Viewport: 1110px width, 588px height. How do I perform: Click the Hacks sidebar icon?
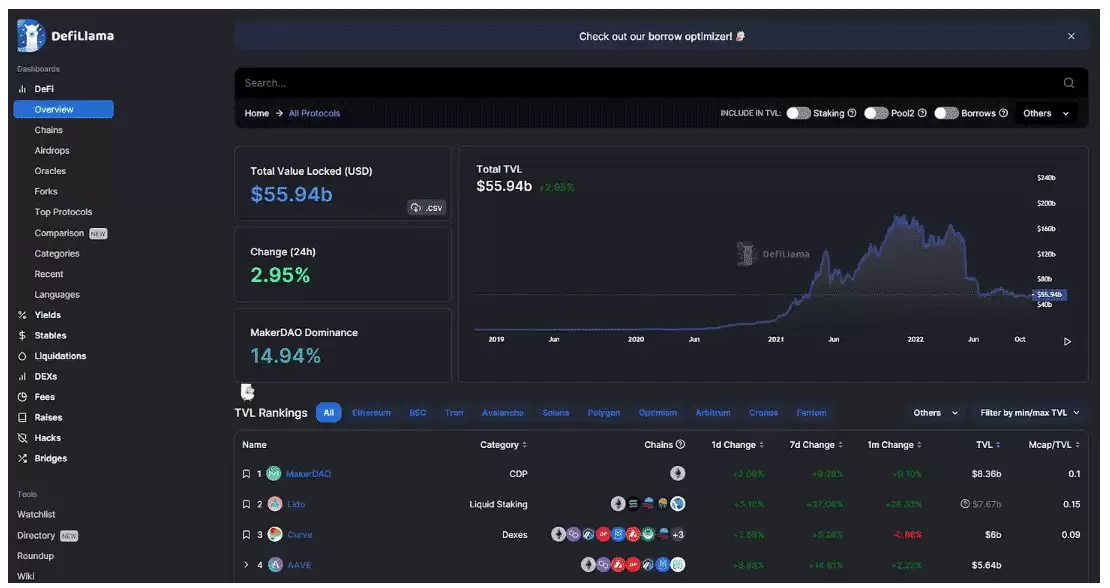tap(22, 438)
